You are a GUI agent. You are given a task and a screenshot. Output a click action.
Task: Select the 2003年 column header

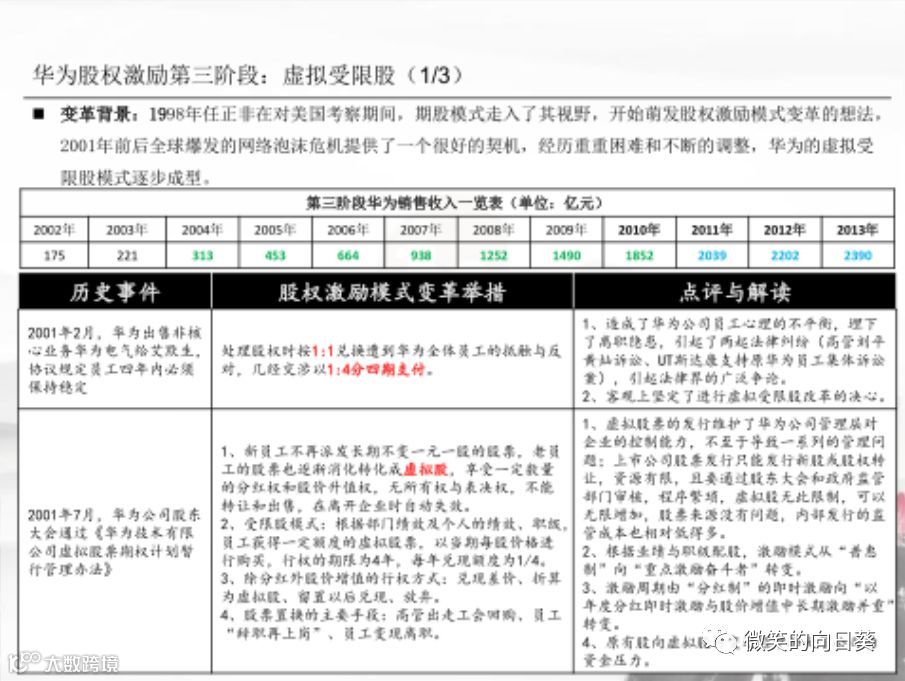[126, 230]
